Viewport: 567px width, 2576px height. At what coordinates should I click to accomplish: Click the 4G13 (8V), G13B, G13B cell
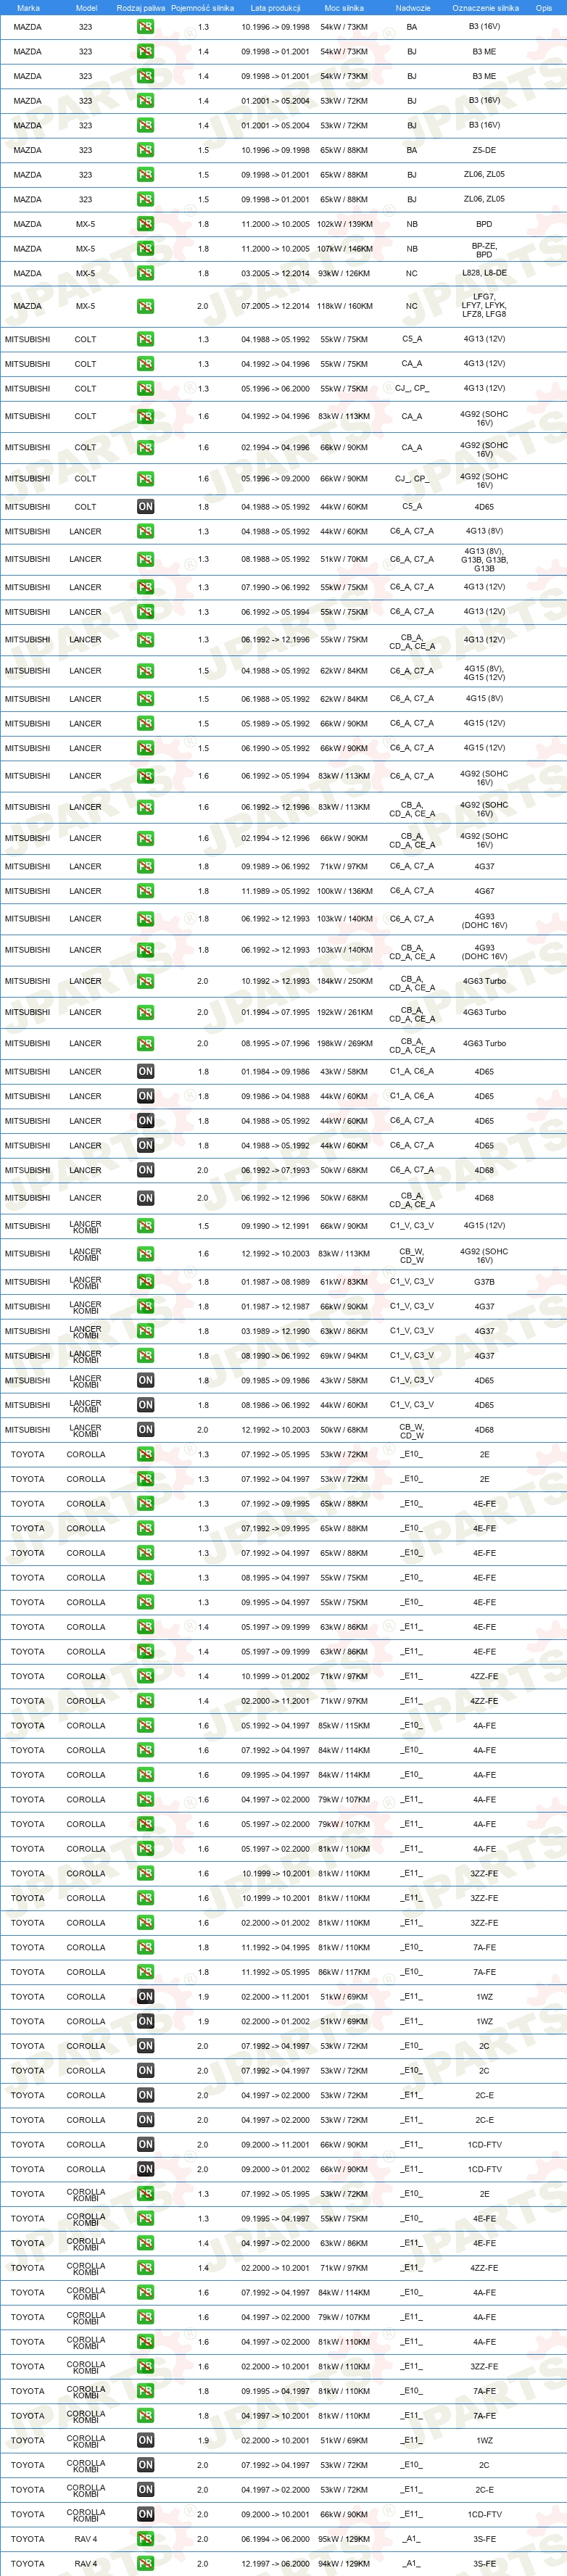tap(484, 559)
